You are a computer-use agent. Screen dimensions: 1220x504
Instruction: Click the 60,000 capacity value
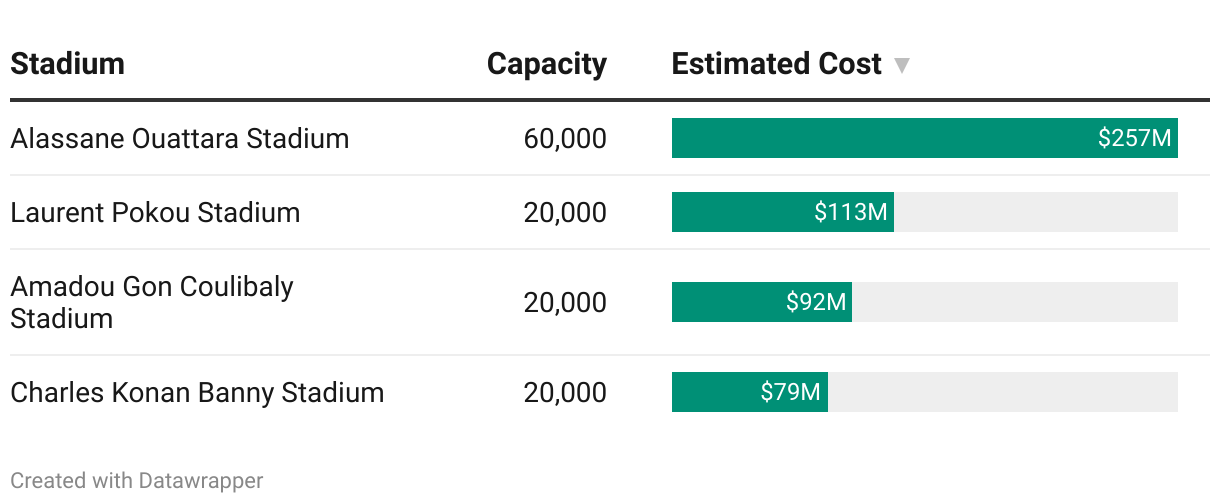564,138
